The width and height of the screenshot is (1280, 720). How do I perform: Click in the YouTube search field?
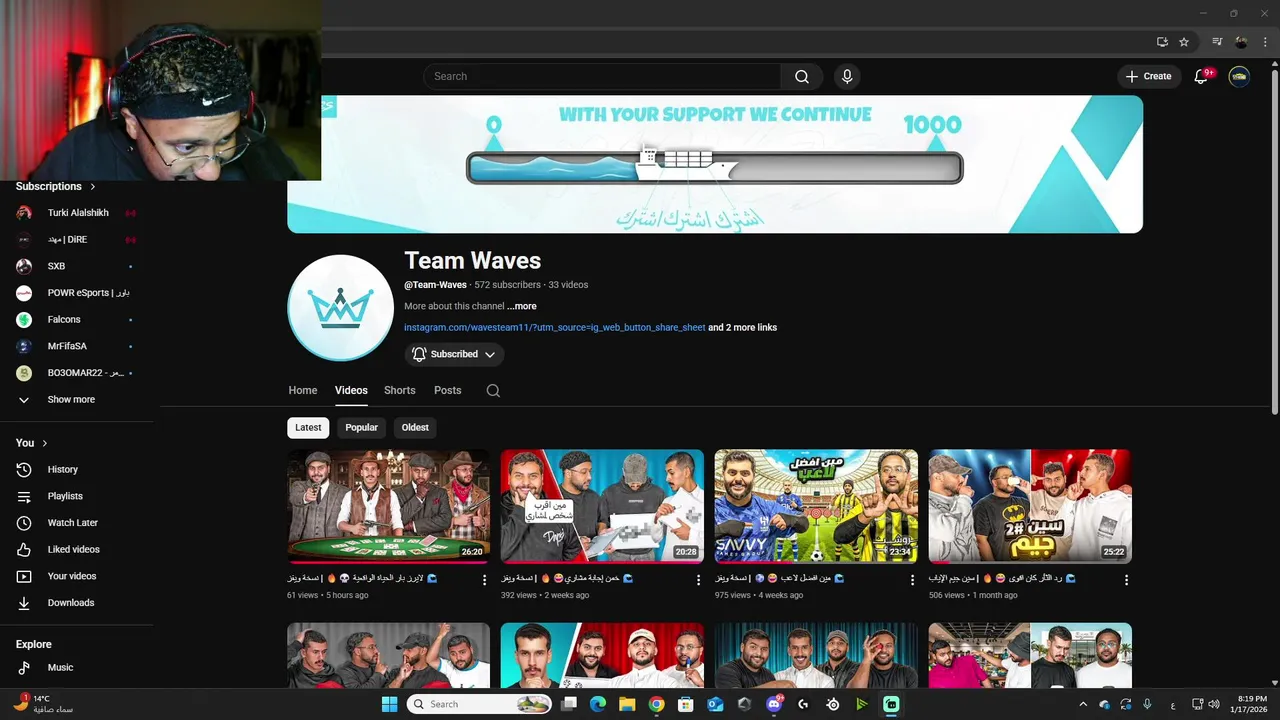coord(602,76)
